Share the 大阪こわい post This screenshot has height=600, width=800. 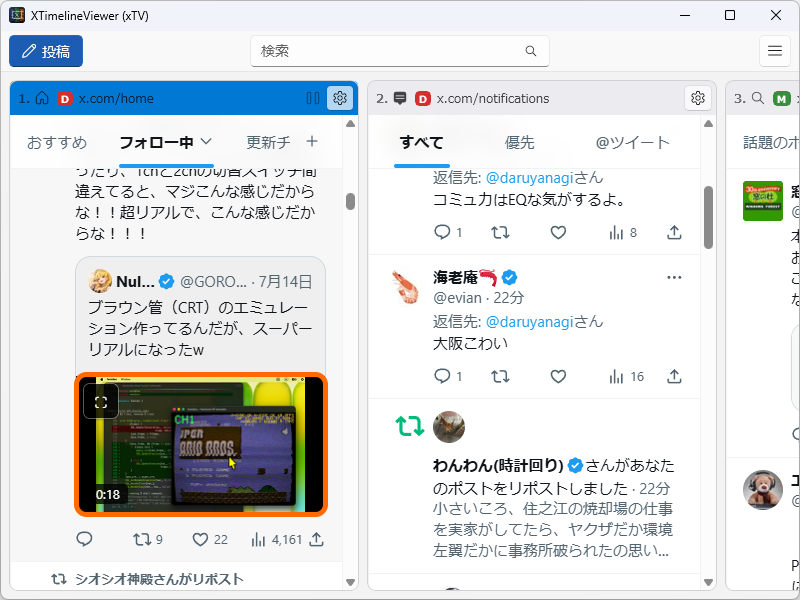[x=674, y=376]
